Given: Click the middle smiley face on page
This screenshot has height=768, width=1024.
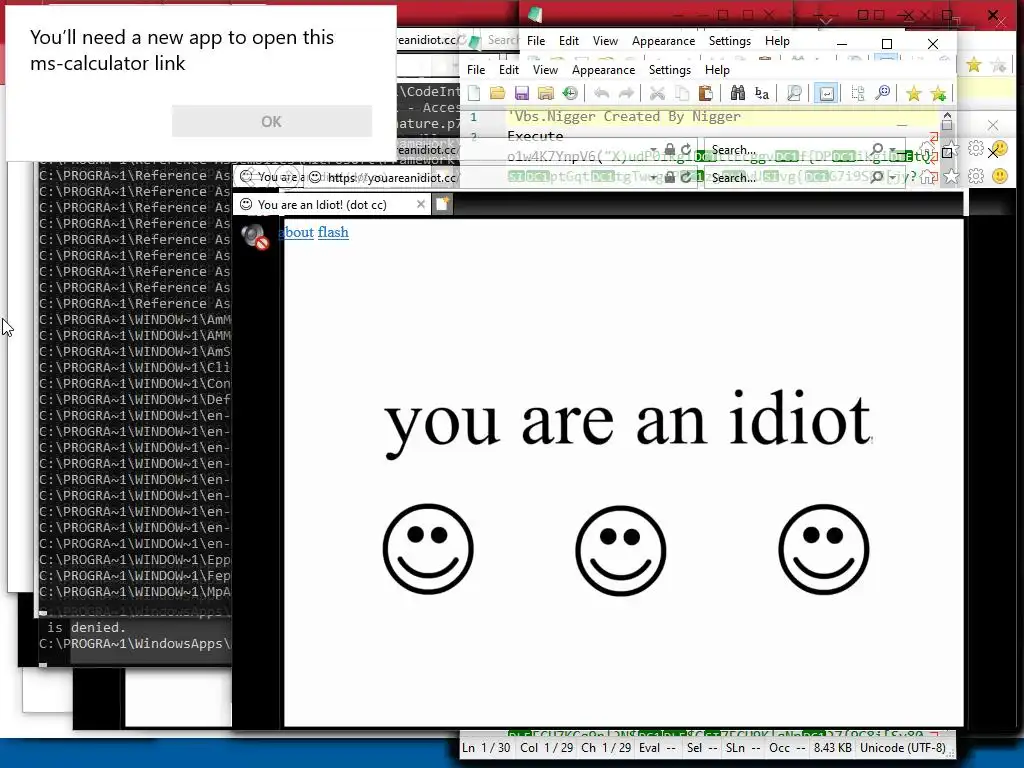Looking at the screenshot, I should pyautogui.click(x=621, y=550).
